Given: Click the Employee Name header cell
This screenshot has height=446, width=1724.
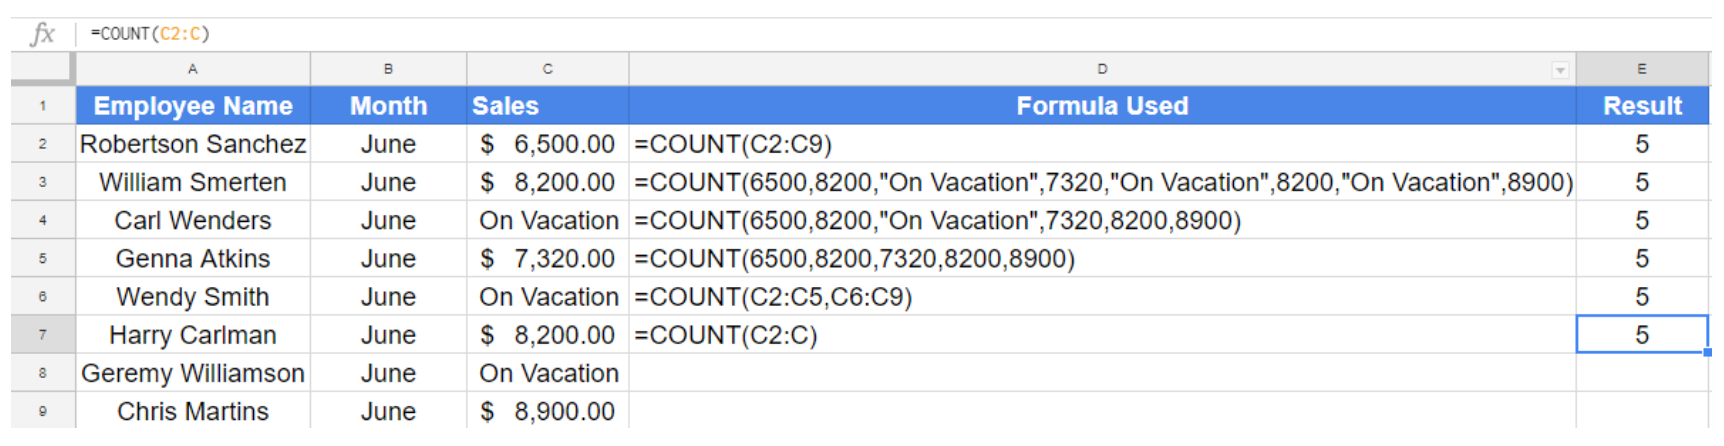Looking at the screenshot, I should tap(193, 106).
